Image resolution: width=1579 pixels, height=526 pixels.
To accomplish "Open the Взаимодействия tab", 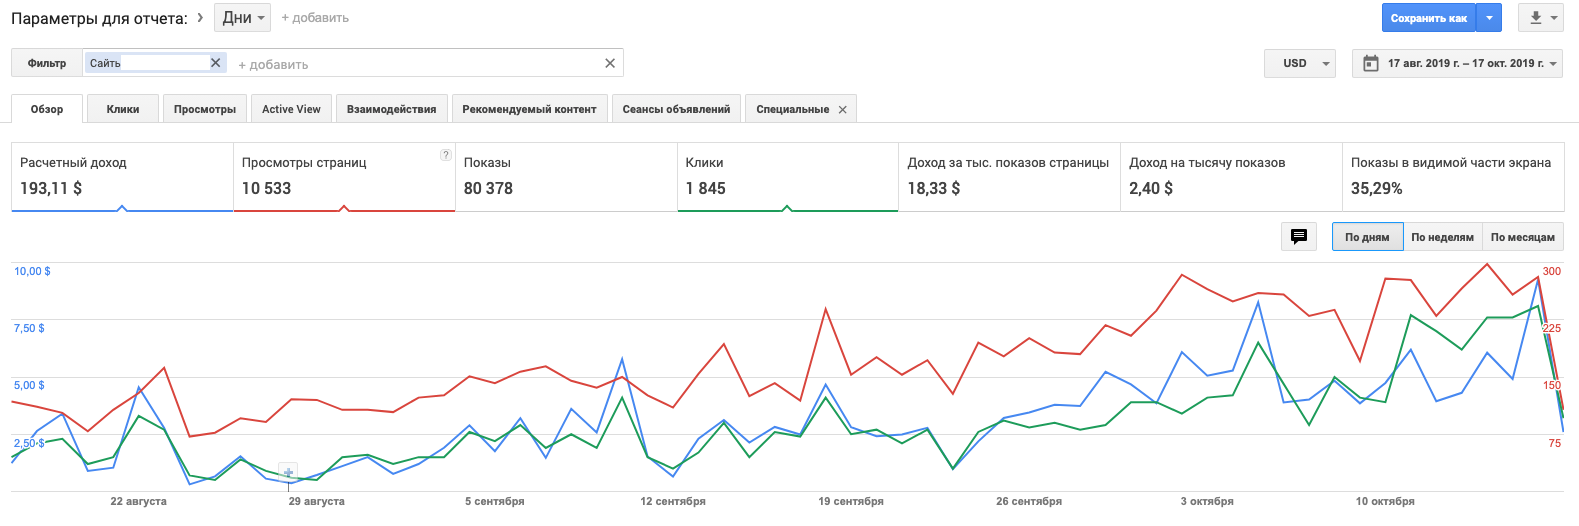I will pyautogui.click(x=391, y=109).
